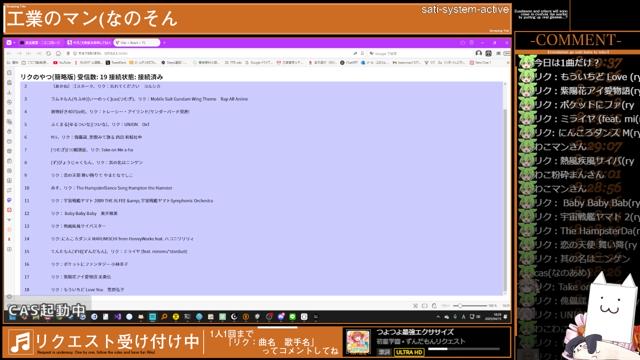Select row 14 にんころダンス request
640x360 pixels.
pos(262,238)
